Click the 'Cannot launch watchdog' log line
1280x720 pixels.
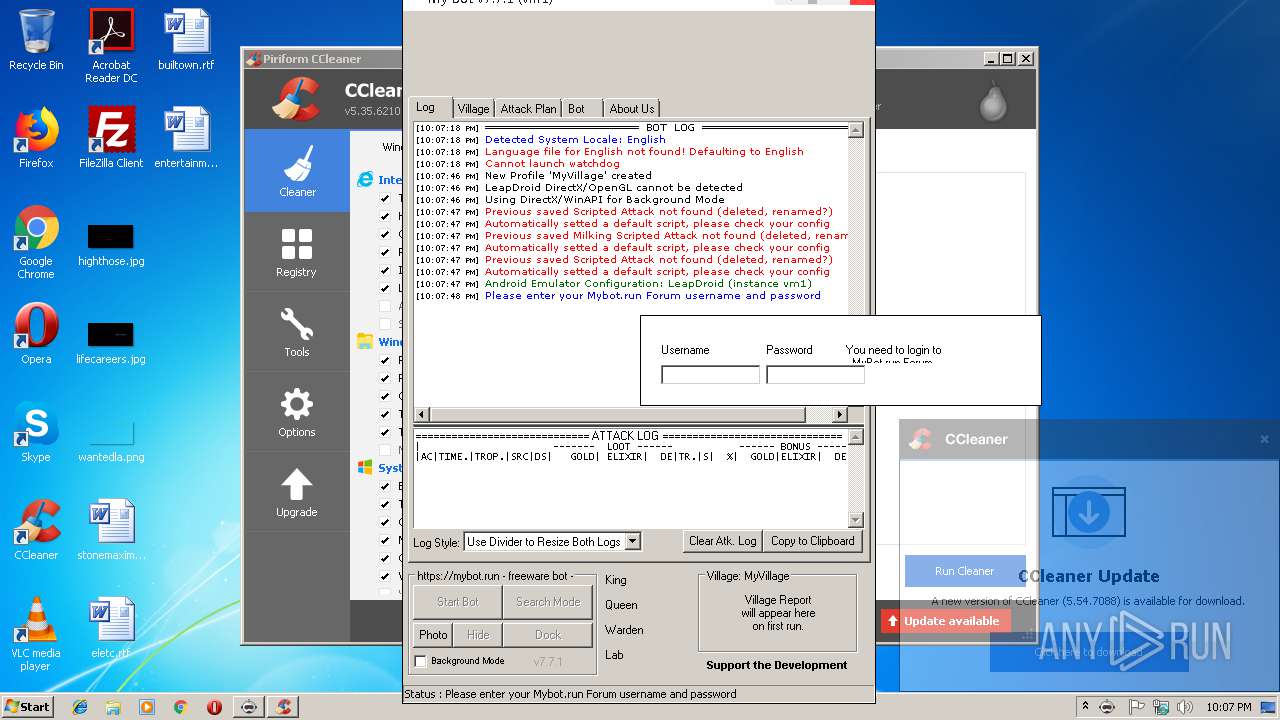click(x=552, y=164)
